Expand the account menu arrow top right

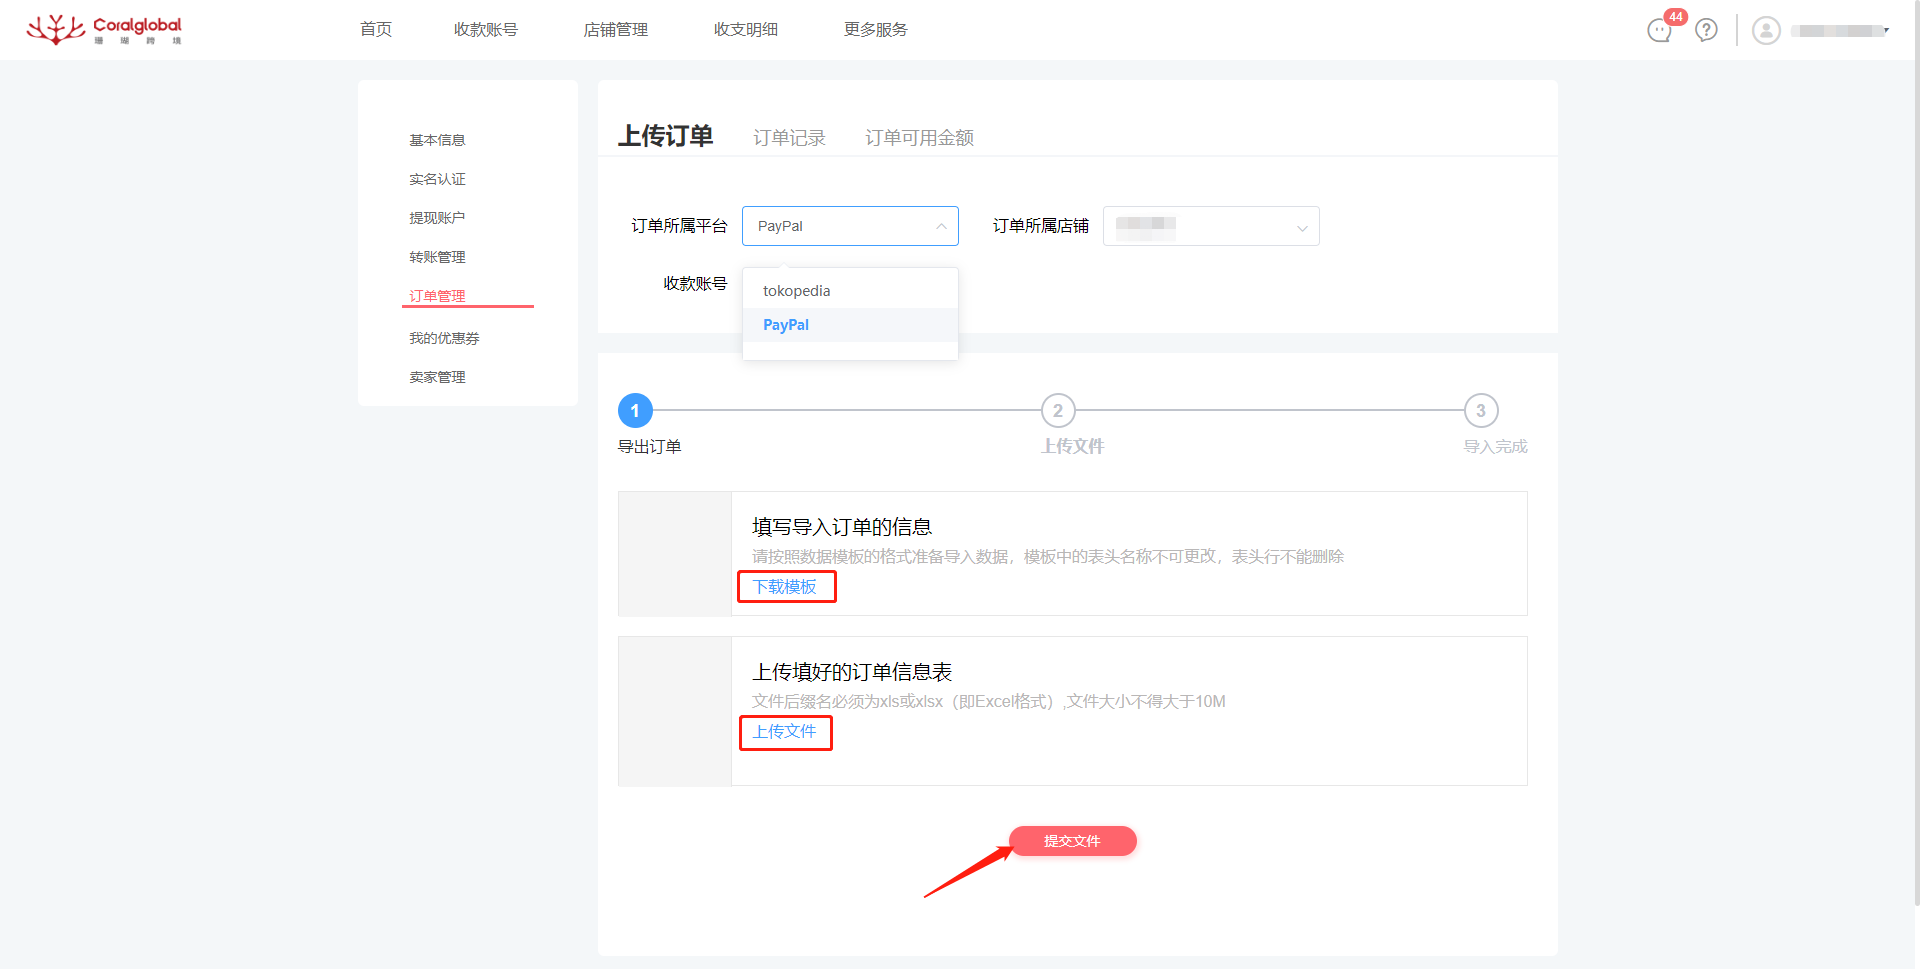(x=1888, y=30)
